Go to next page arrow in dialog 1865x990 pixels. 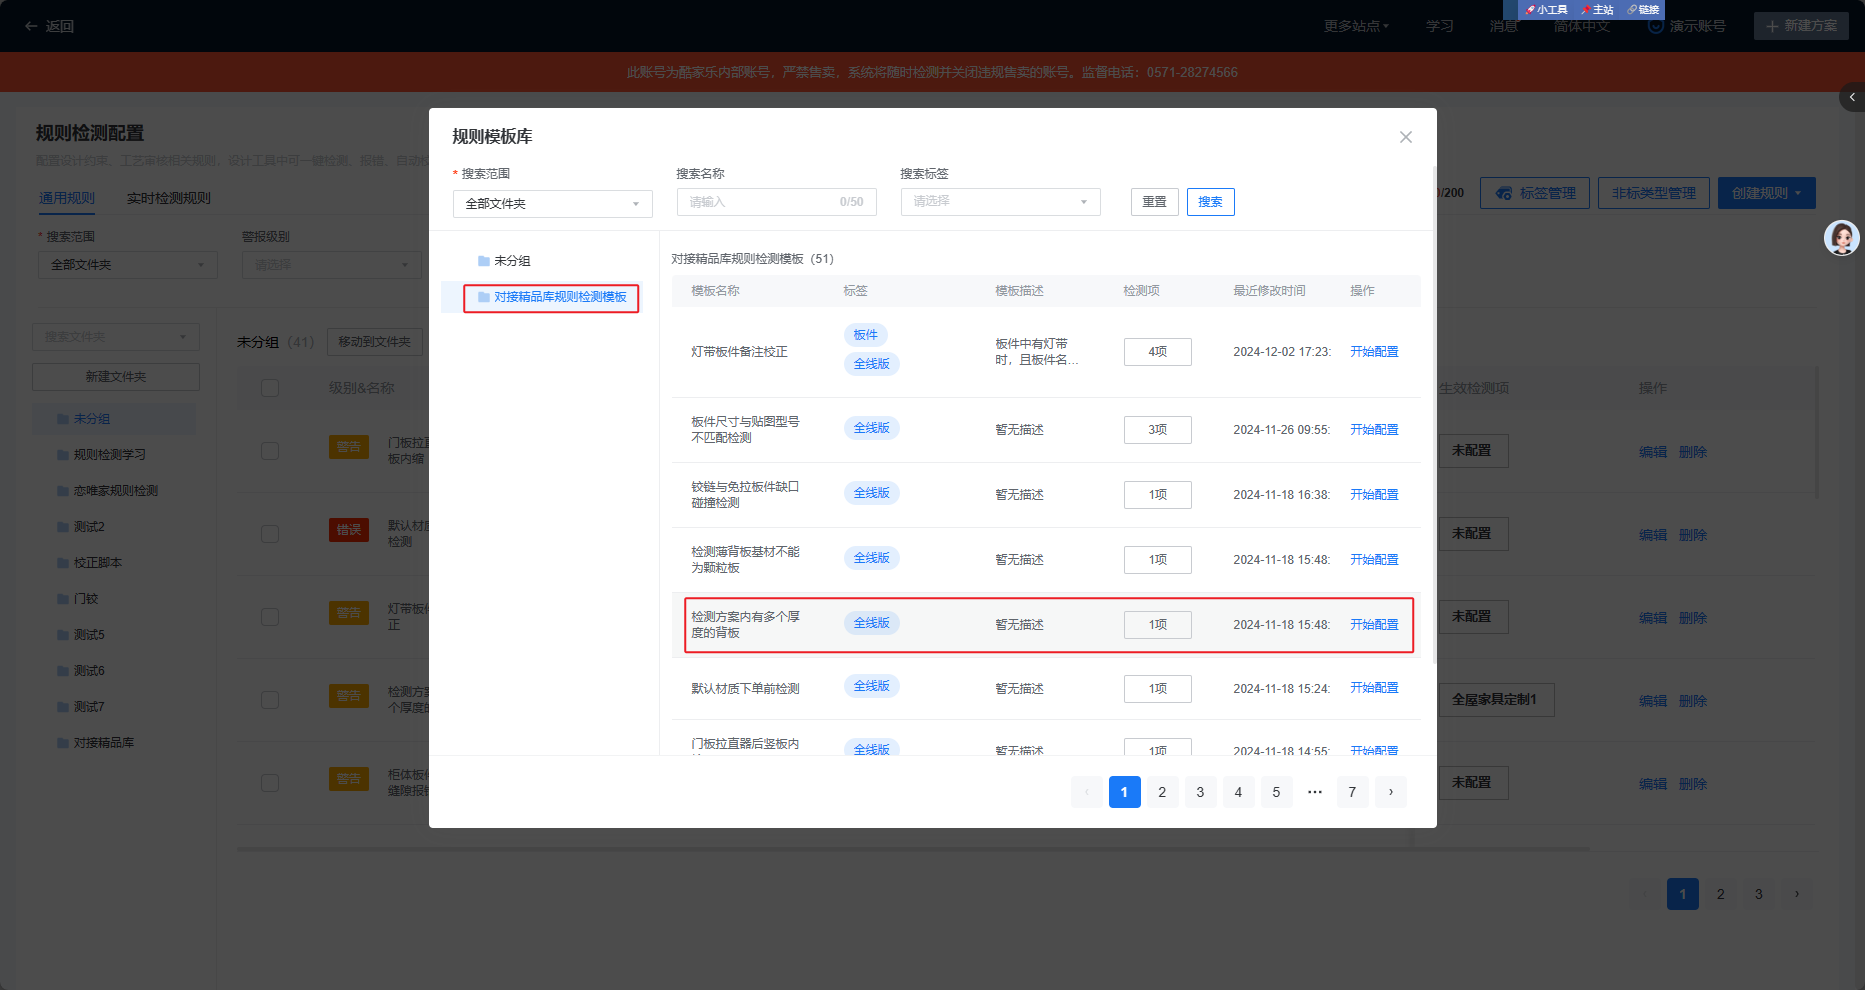(x=1390, y=792)
